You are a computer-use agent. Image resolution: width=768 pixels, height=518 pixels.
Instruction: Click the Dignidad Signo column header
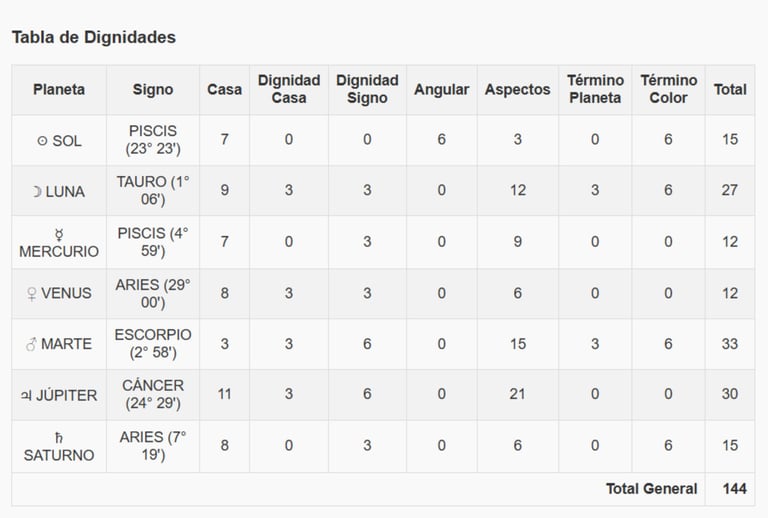pos(367,89)
